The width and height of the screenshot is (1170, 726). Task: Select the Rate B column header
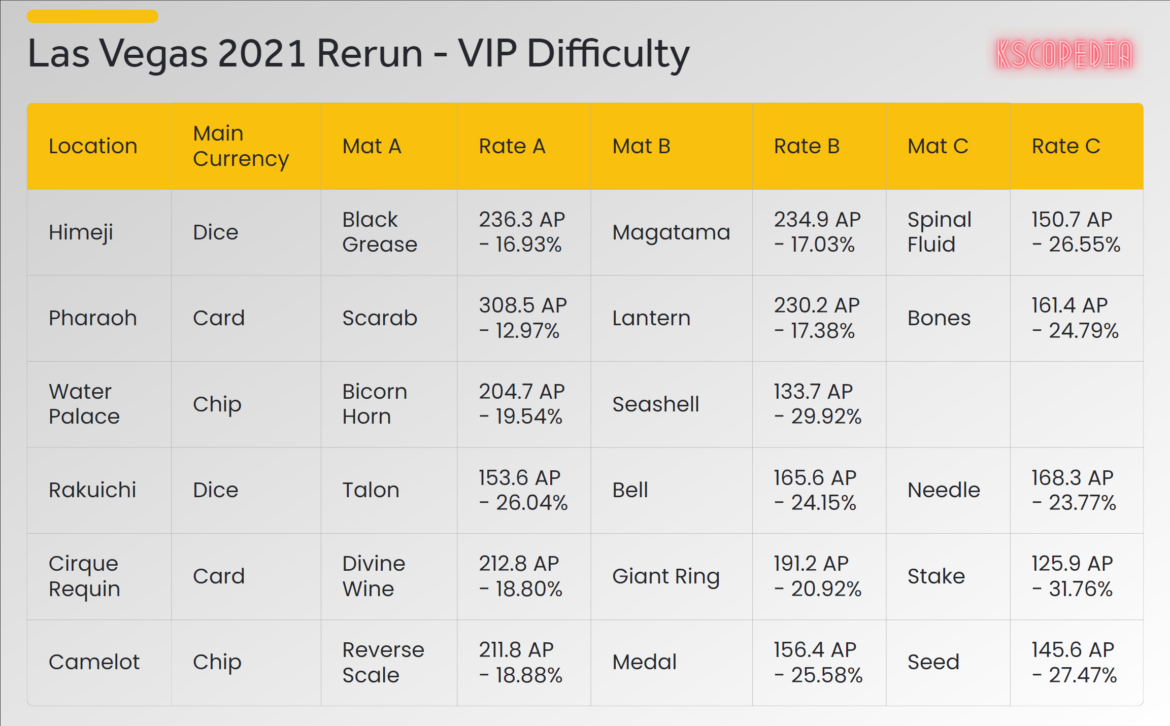(x=807, y=146)
